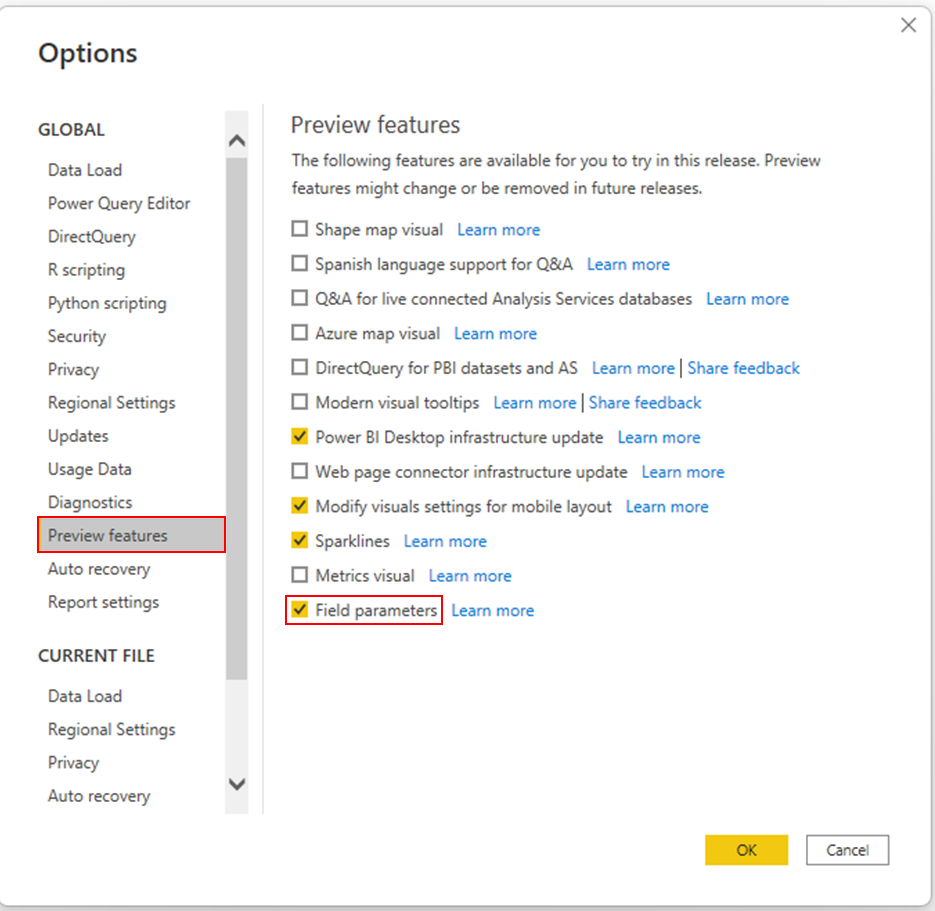Screen dimensions: 935x911
Task: Uncheck the Field parameters checkbox
Action: click(300, 610)
